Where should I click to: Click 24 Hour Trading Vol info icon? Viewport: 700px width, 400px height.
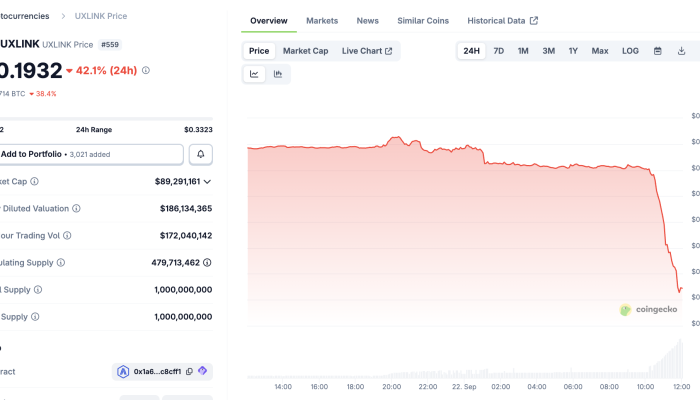pos(67,235)
